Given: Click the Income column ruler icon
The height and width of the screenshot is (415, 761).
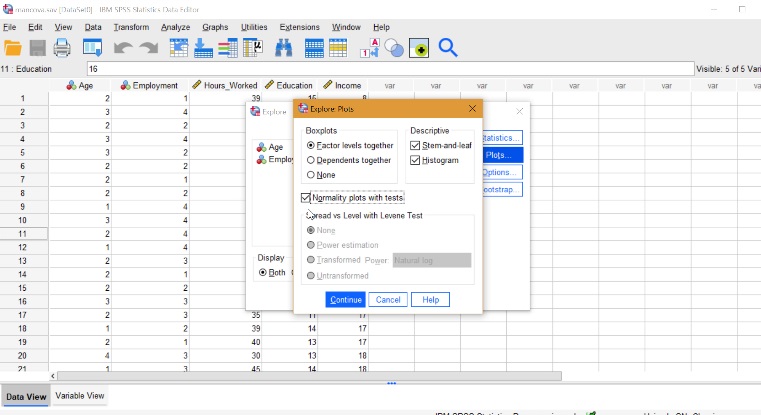Looking at the screenshot, I should 328,85.
